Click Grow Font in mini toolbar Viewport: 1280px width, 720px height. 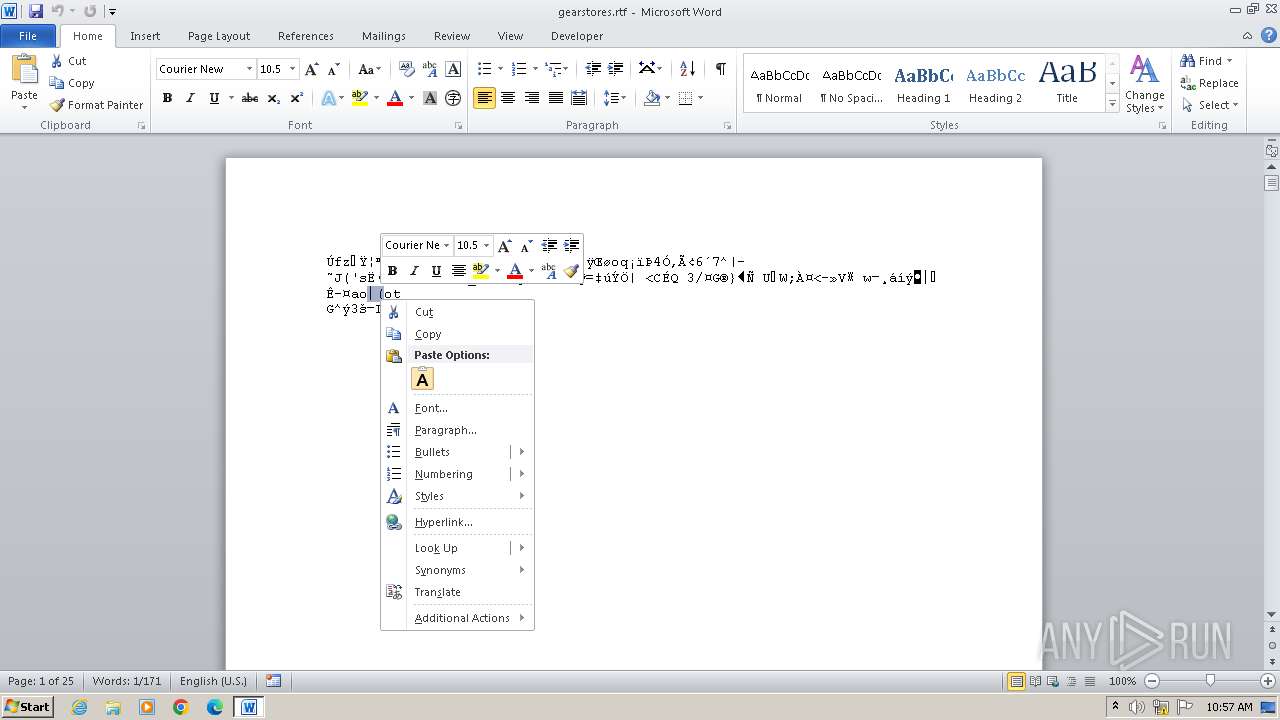click(x=505, y=245)
